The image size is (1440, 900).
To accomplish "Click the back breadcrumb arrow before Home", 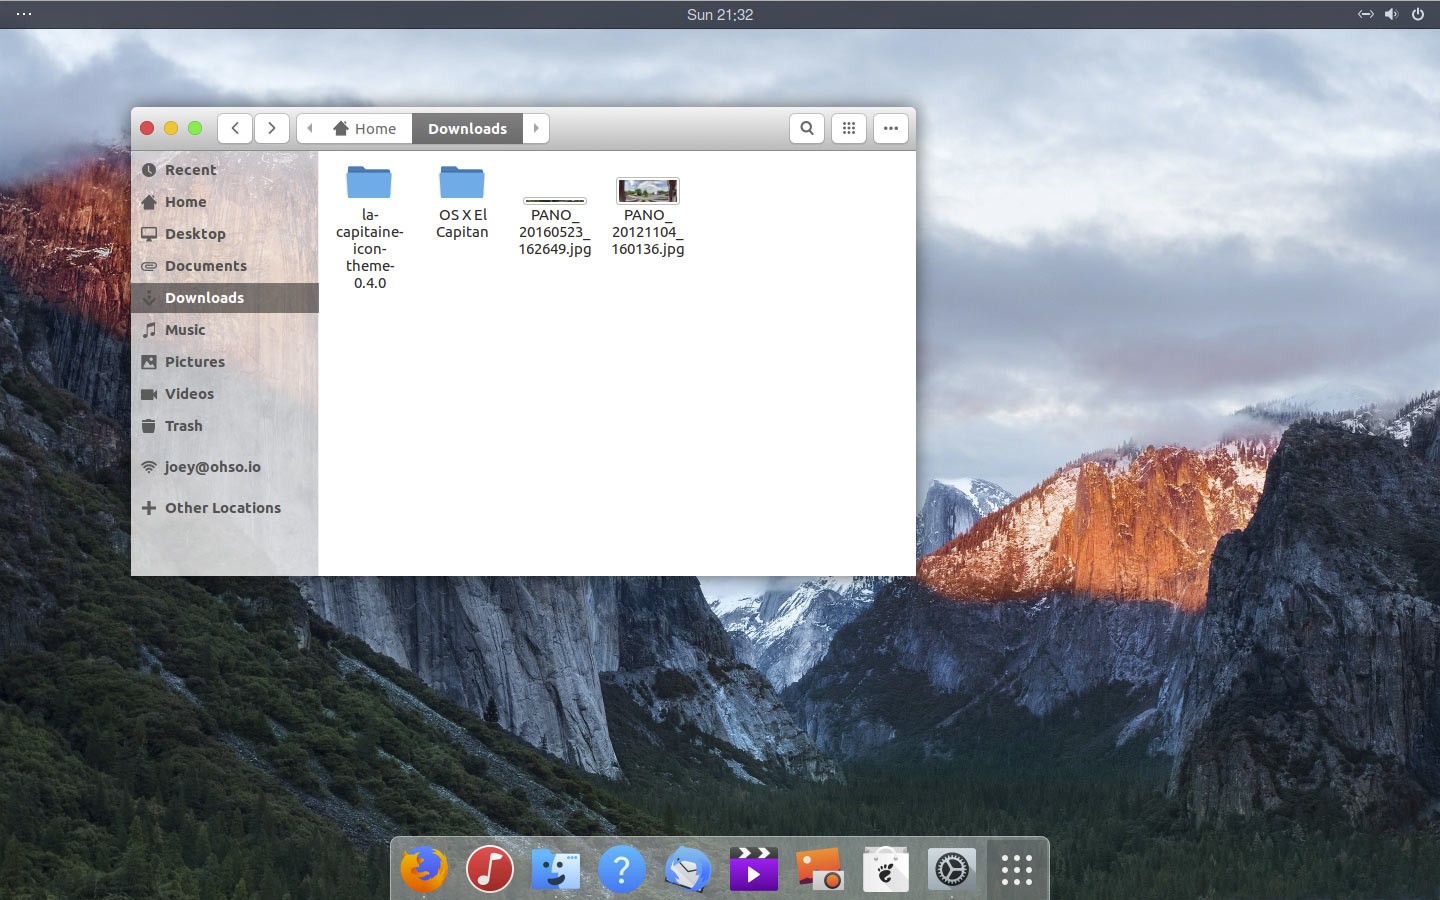I will [x=310, y=128].
